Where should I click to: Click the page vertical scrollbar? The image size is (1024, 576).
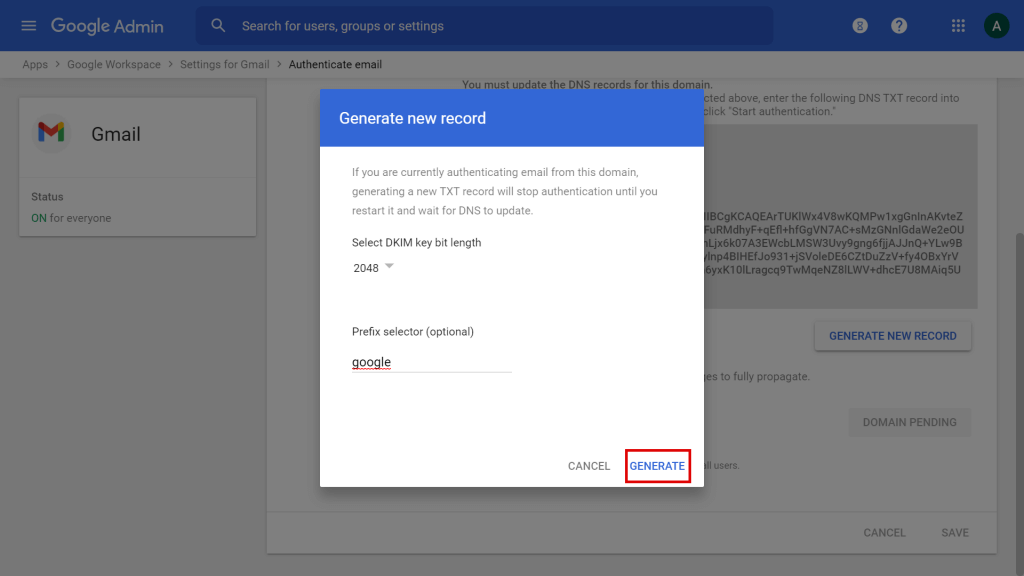tap(1019, 402)
